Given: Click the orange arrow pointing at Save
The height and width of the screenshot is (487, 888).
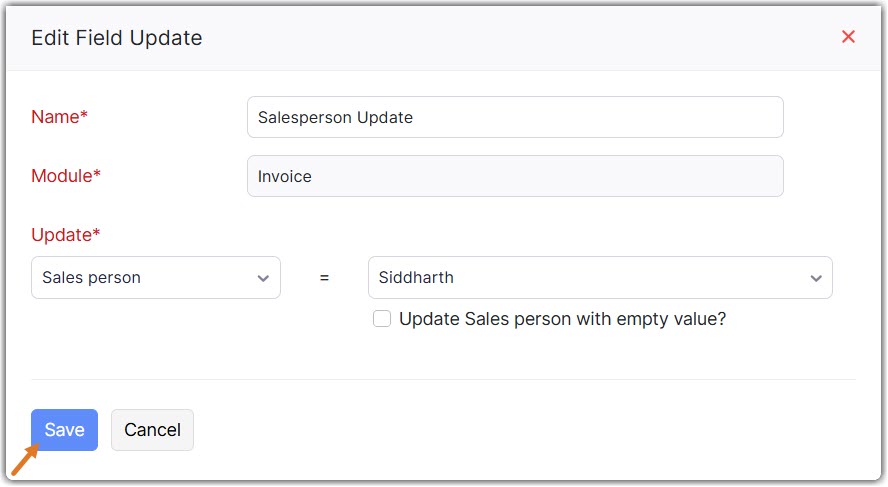Looking at the screenshot, I should 24,461.
